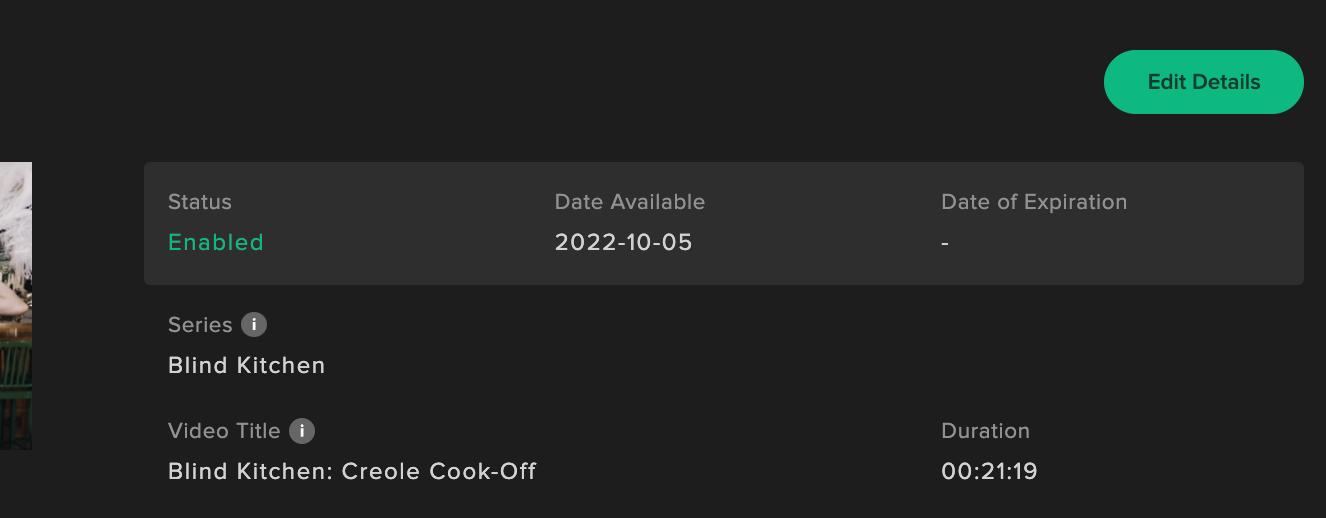Open the Edit Details button
This screenshot has width=1326, height=518.
(x=1203, y=82)
